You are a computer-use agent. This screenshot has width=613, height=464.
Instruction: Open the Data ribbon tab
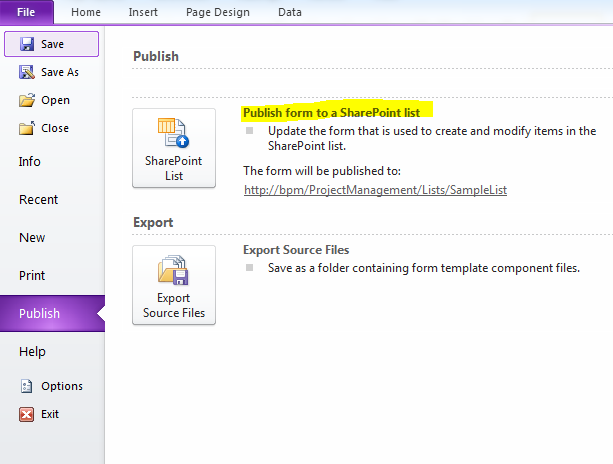coord(290,12)
